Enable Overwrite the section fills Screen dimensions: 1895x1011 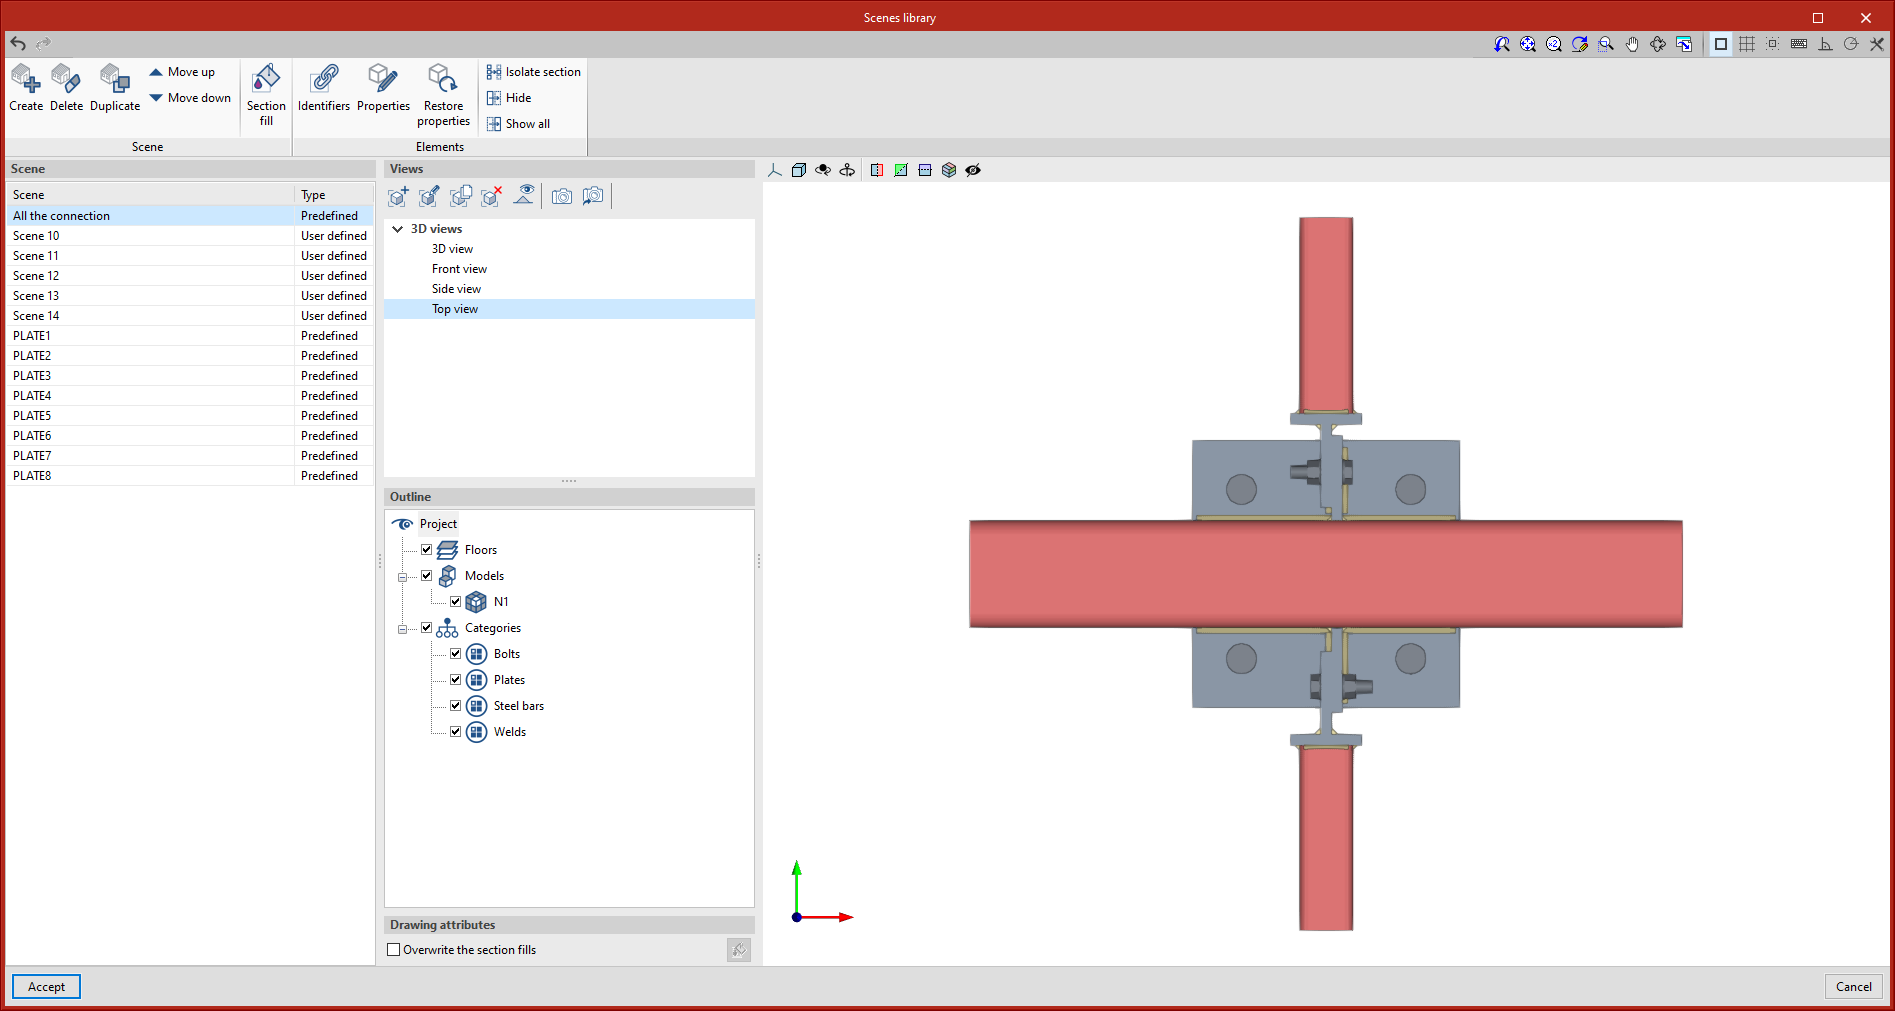(x=394, y=950)
